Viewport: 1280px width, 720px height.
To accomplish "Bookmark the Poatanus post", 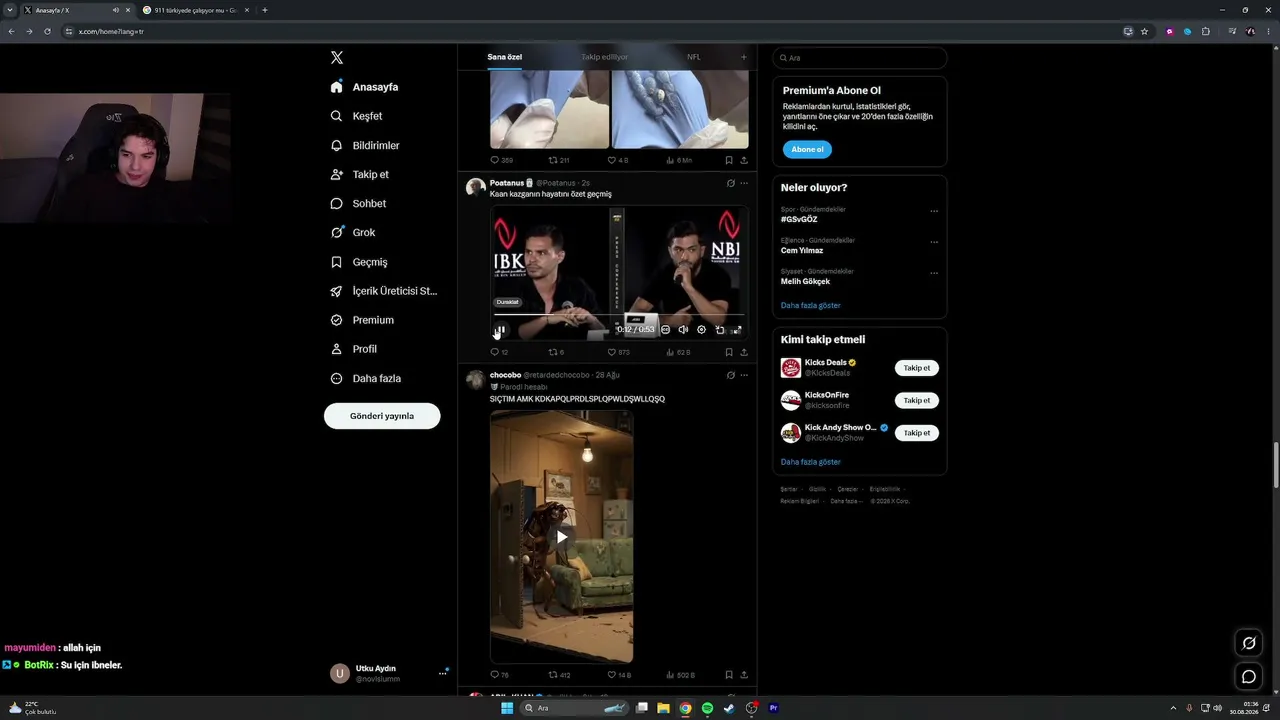I will pyautogui.click(x=729, y=352).
